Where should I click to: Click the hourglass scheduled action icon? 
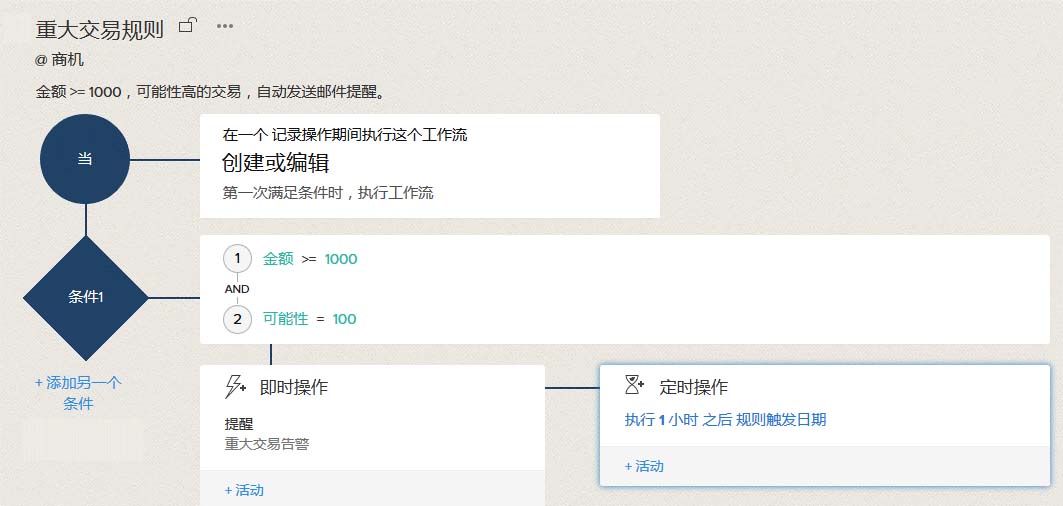636,386
